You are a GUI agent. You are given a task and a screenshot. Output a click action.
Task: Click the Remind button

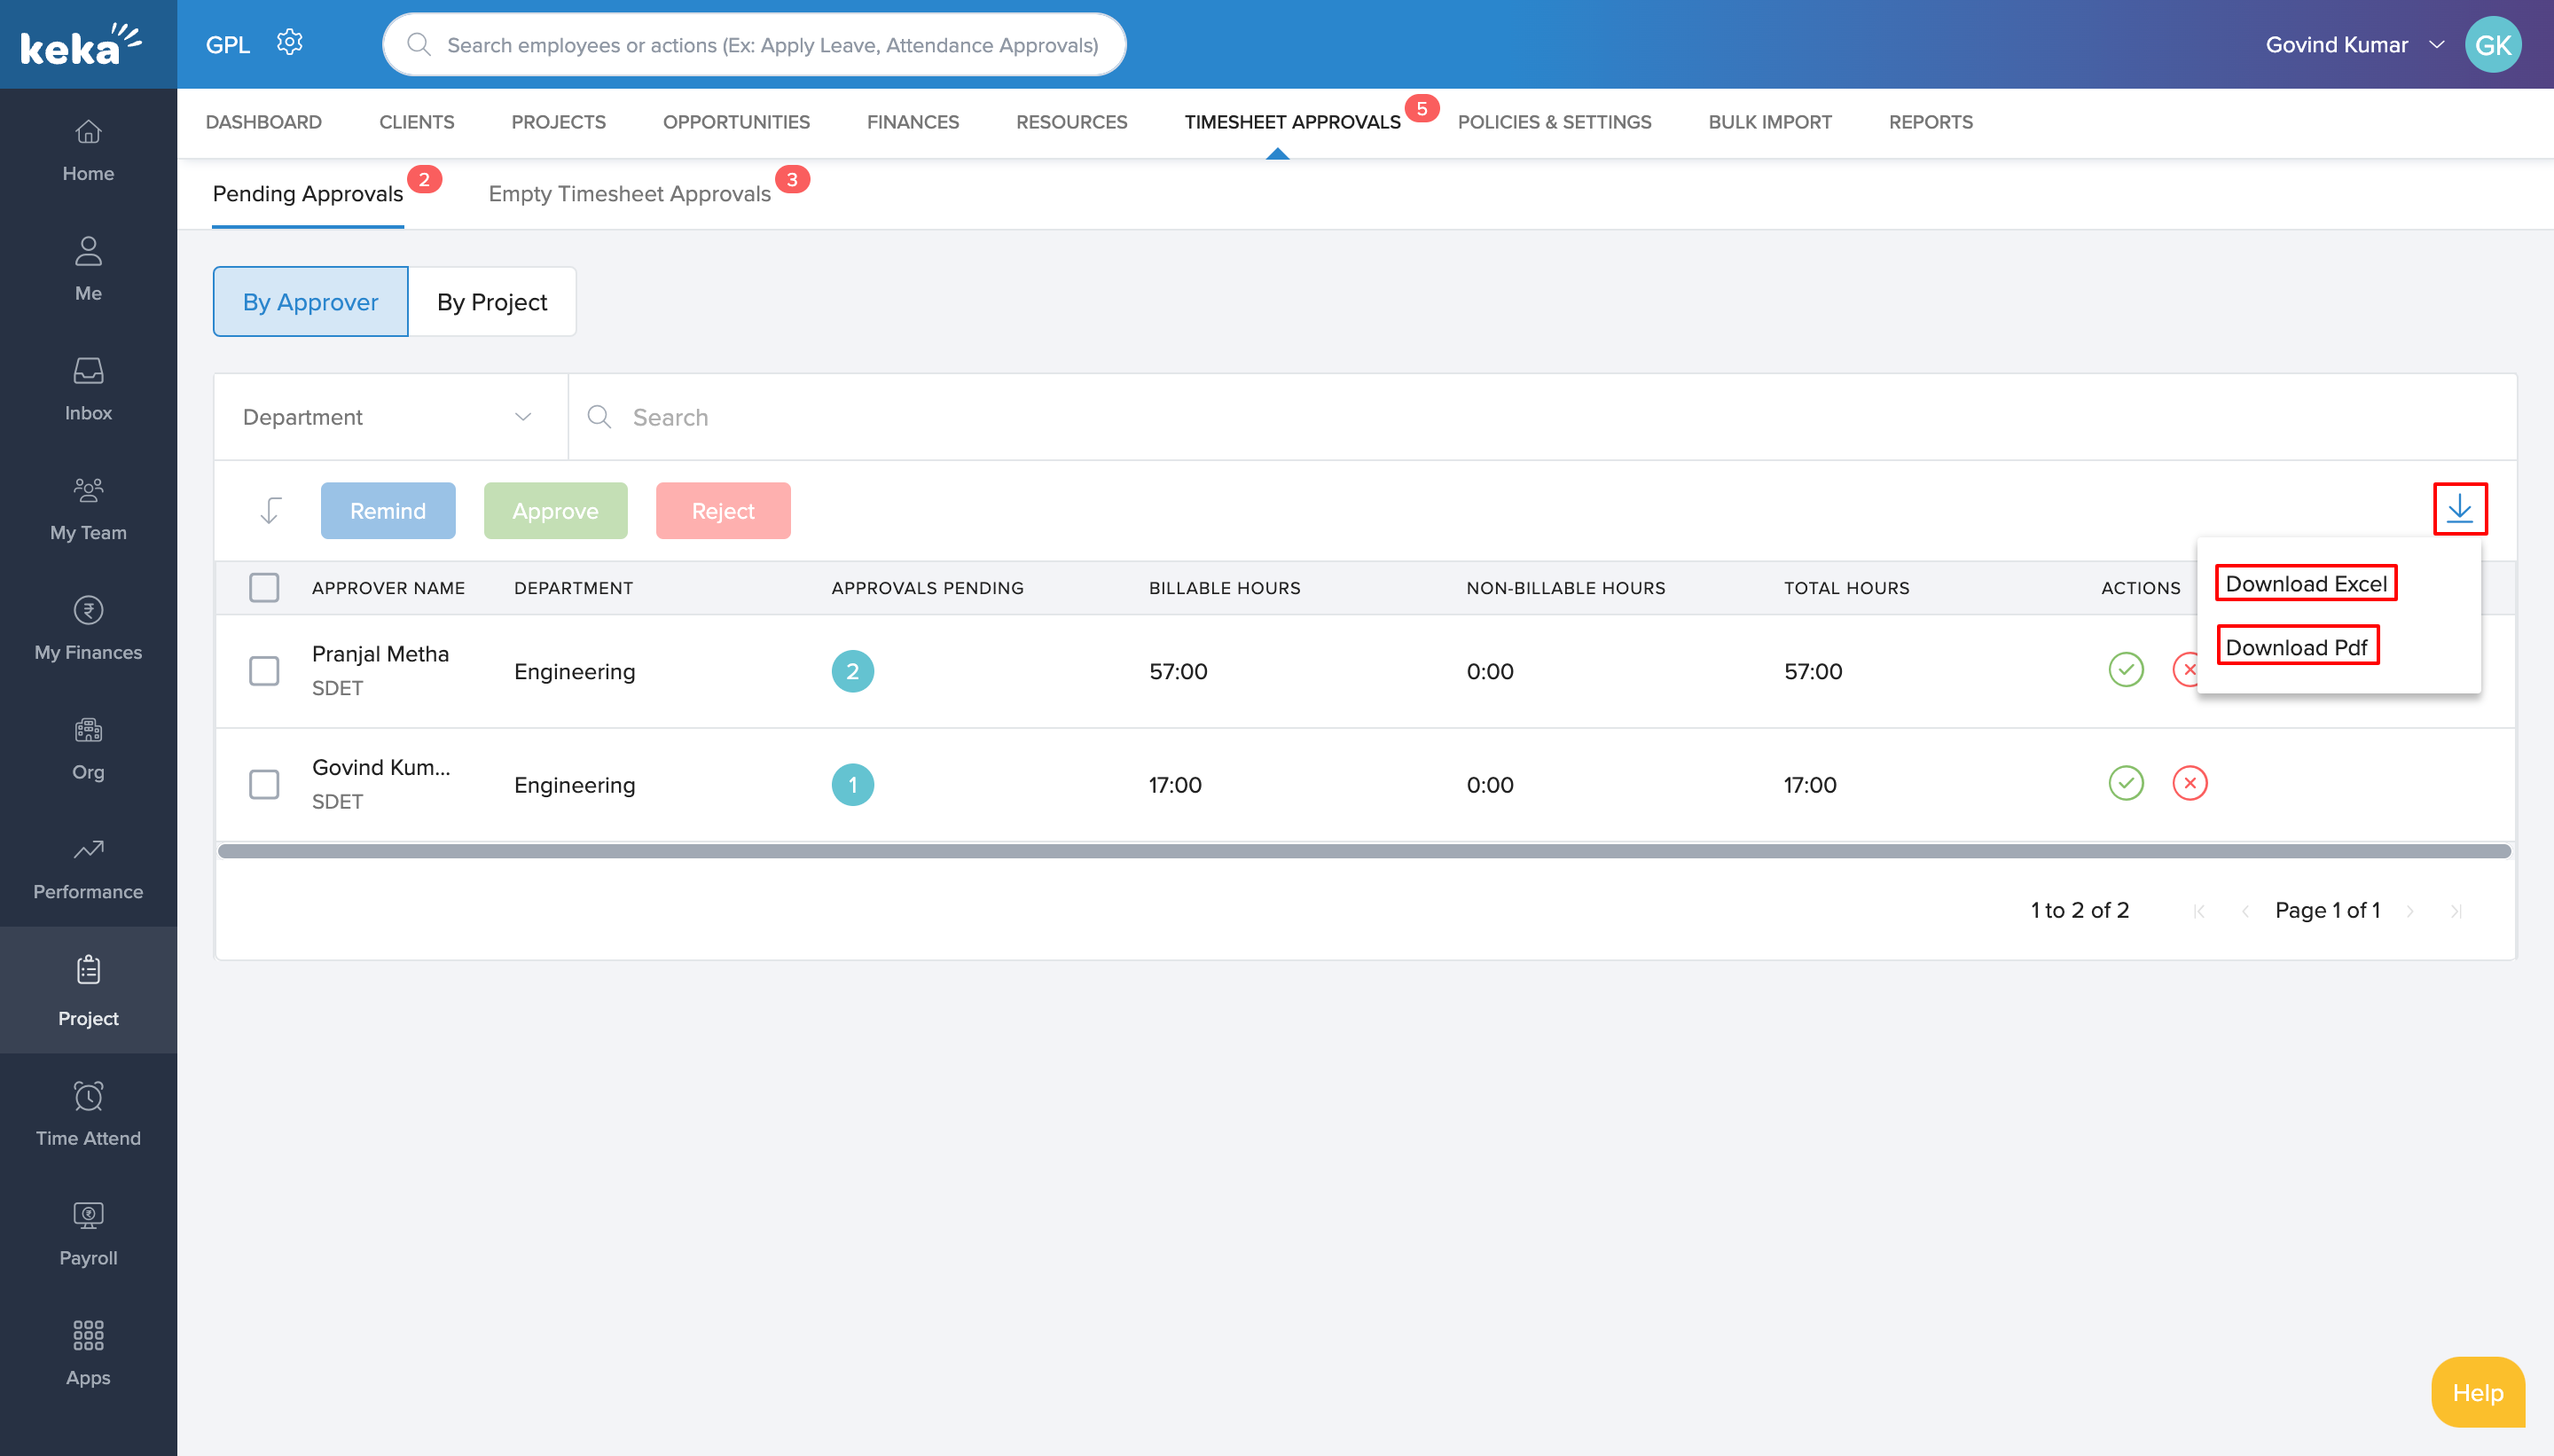point(388,511)
